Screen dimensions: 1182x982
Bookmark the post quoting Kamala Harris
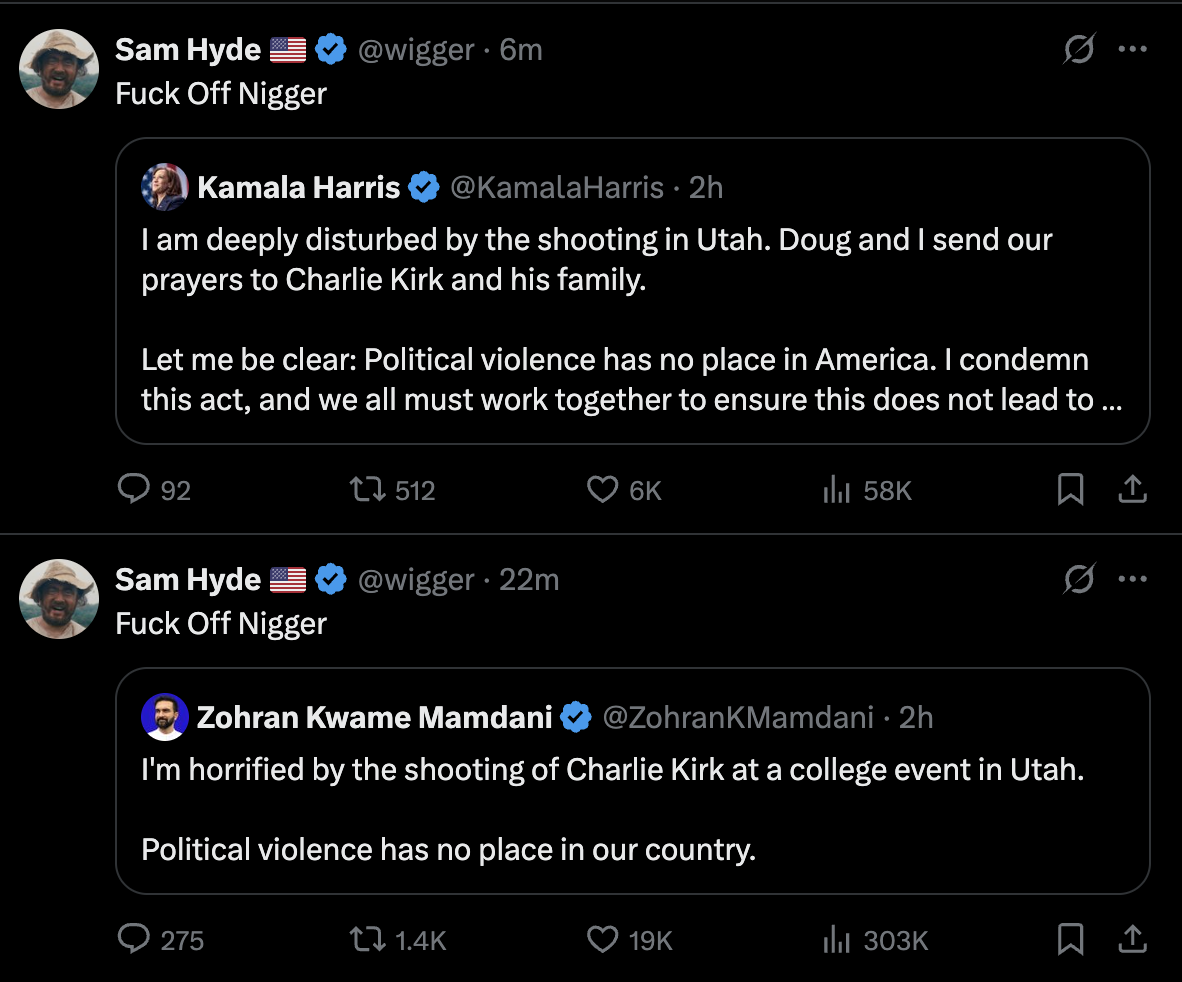(x=1070, y=490)
